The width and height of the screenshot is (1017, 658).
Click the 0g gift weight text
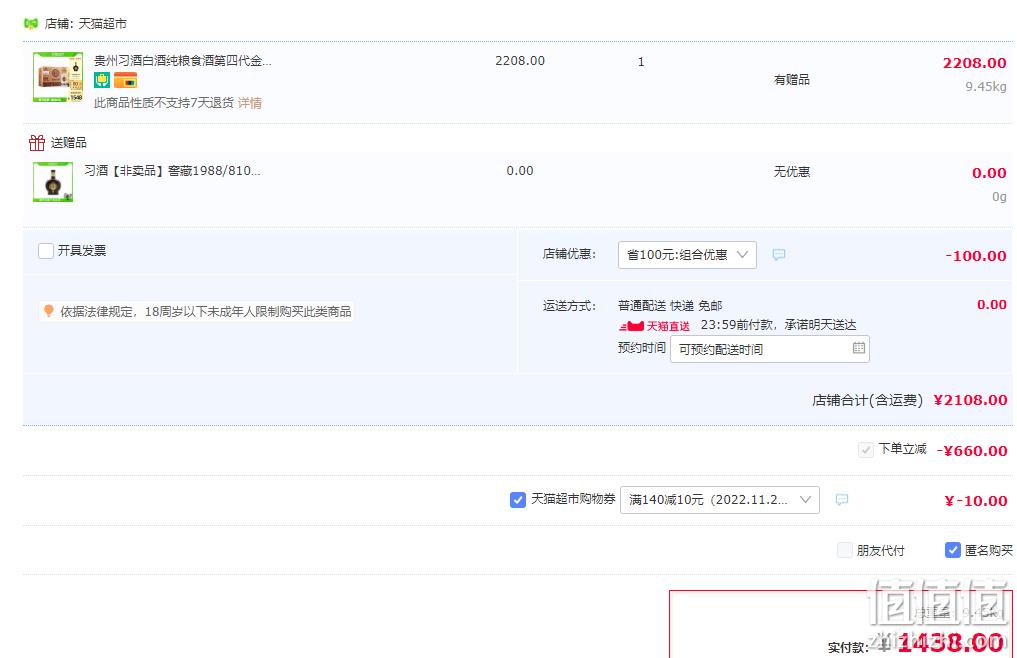pos(999,197)
